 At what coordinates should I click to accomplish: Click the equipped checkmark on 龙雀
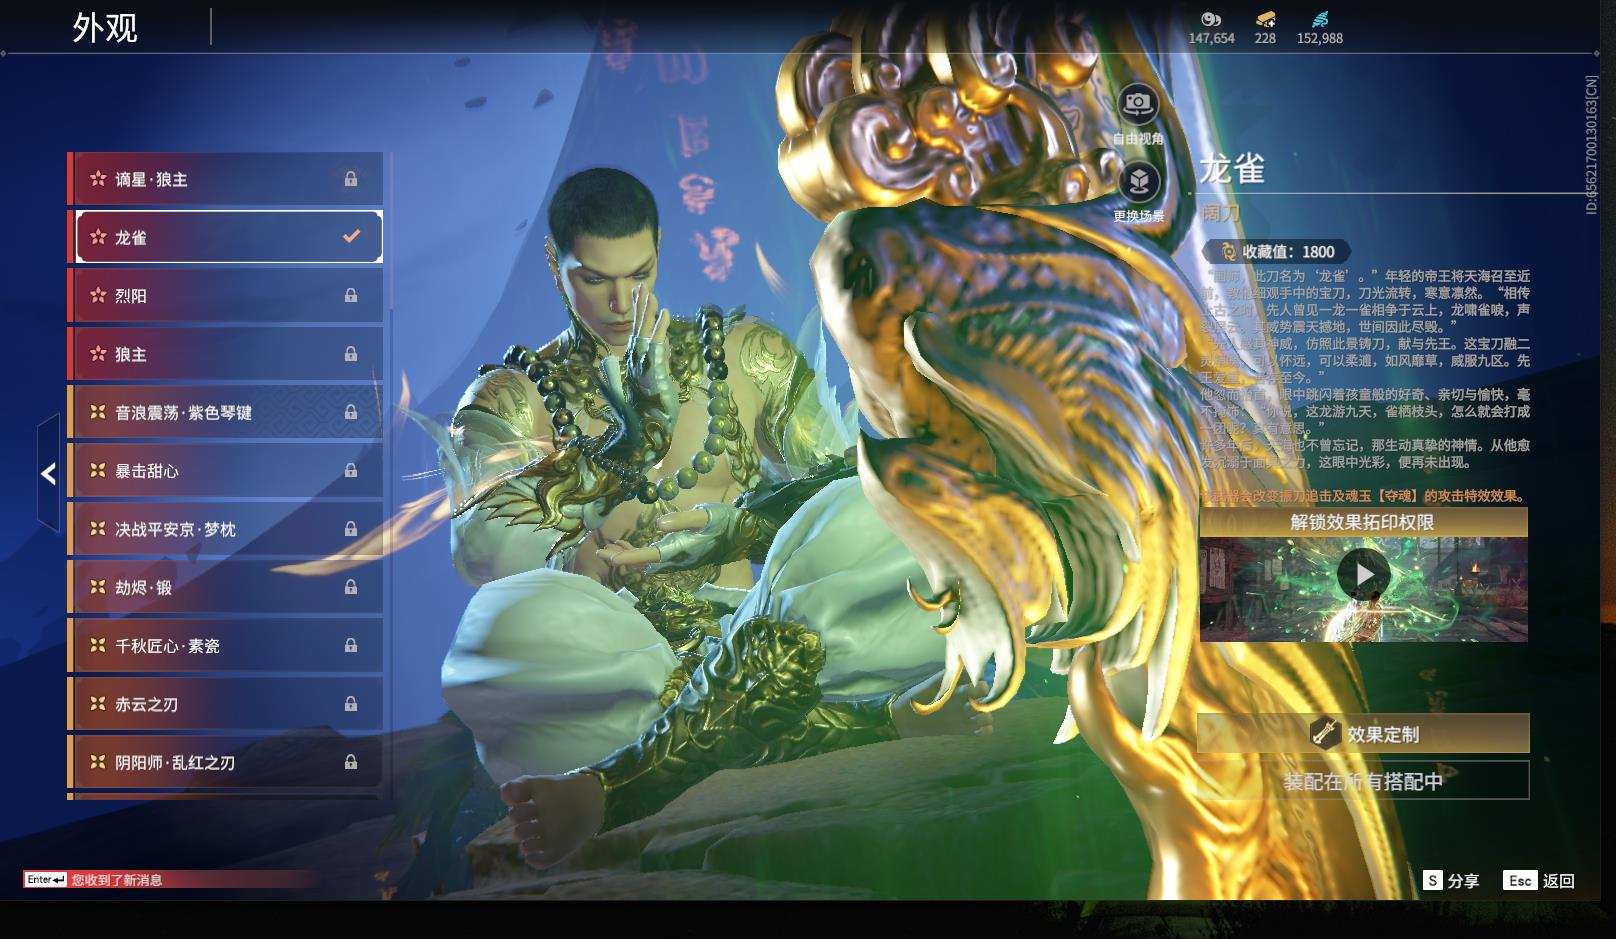[x=351, y=237]
